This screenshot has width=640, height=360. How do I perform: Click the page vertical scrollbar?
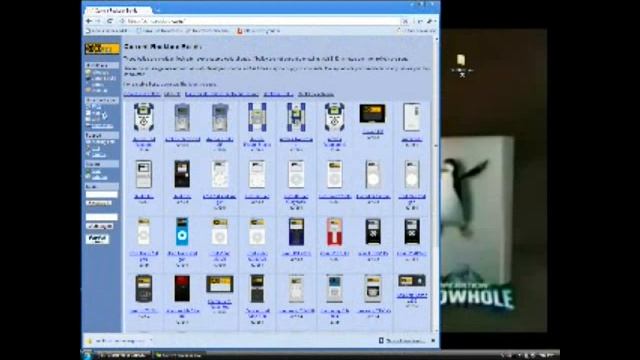pos(436,184)
